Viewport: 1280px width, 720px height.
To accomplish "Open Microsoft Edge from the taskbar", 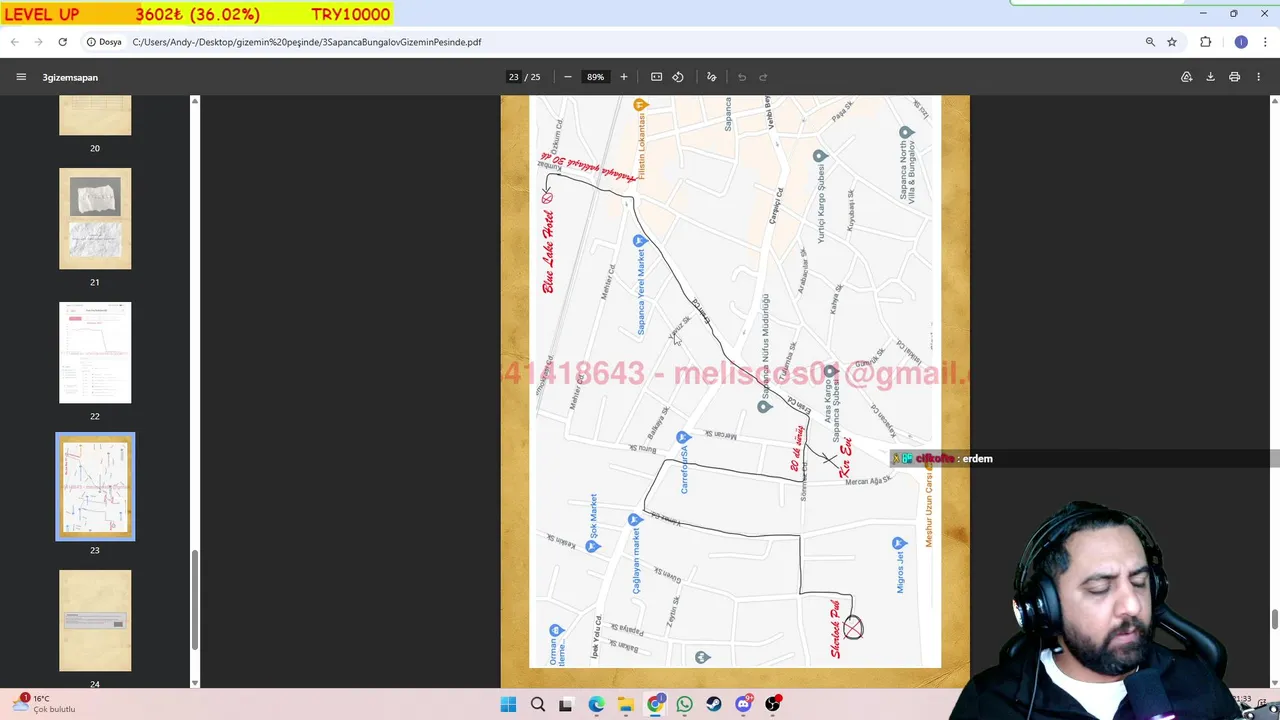I will (596, 704).
